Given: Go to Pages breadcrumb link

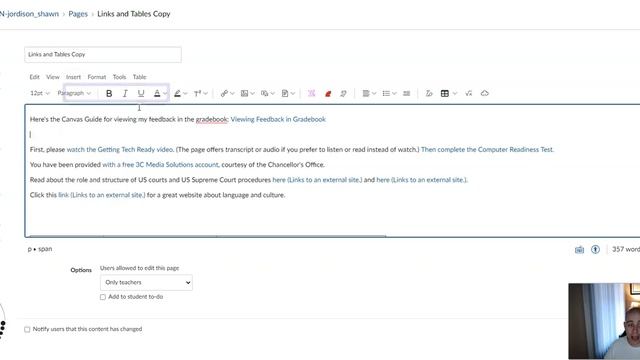Looking at the screenshot, I should (x=78, y=14).
